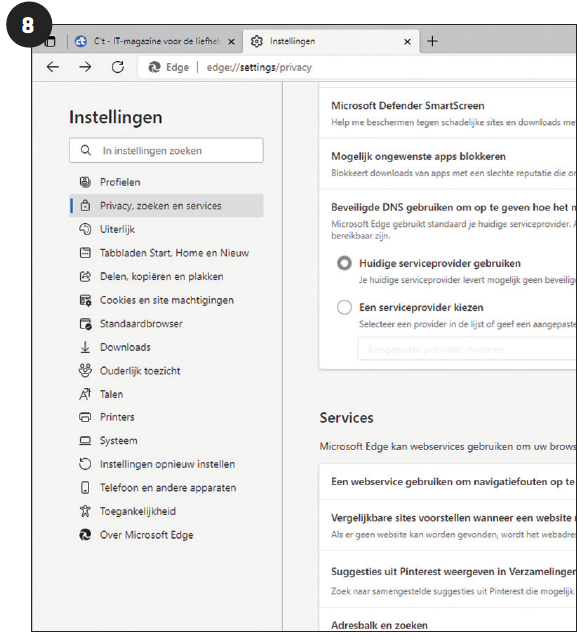Click 'Vergelijkbare sites voorstellen' setting
The width and height of the screenshot is (584, 642).
(x=448, y=526)
